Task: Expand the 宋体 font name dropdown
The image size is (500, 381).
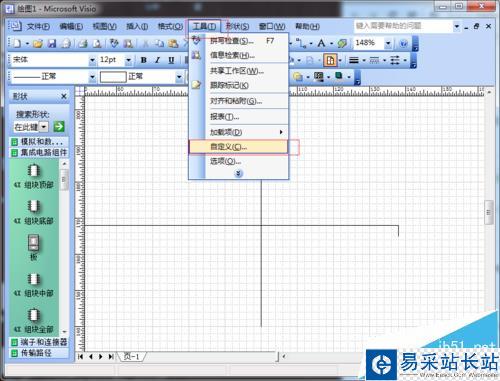Action: coord(92,60)
